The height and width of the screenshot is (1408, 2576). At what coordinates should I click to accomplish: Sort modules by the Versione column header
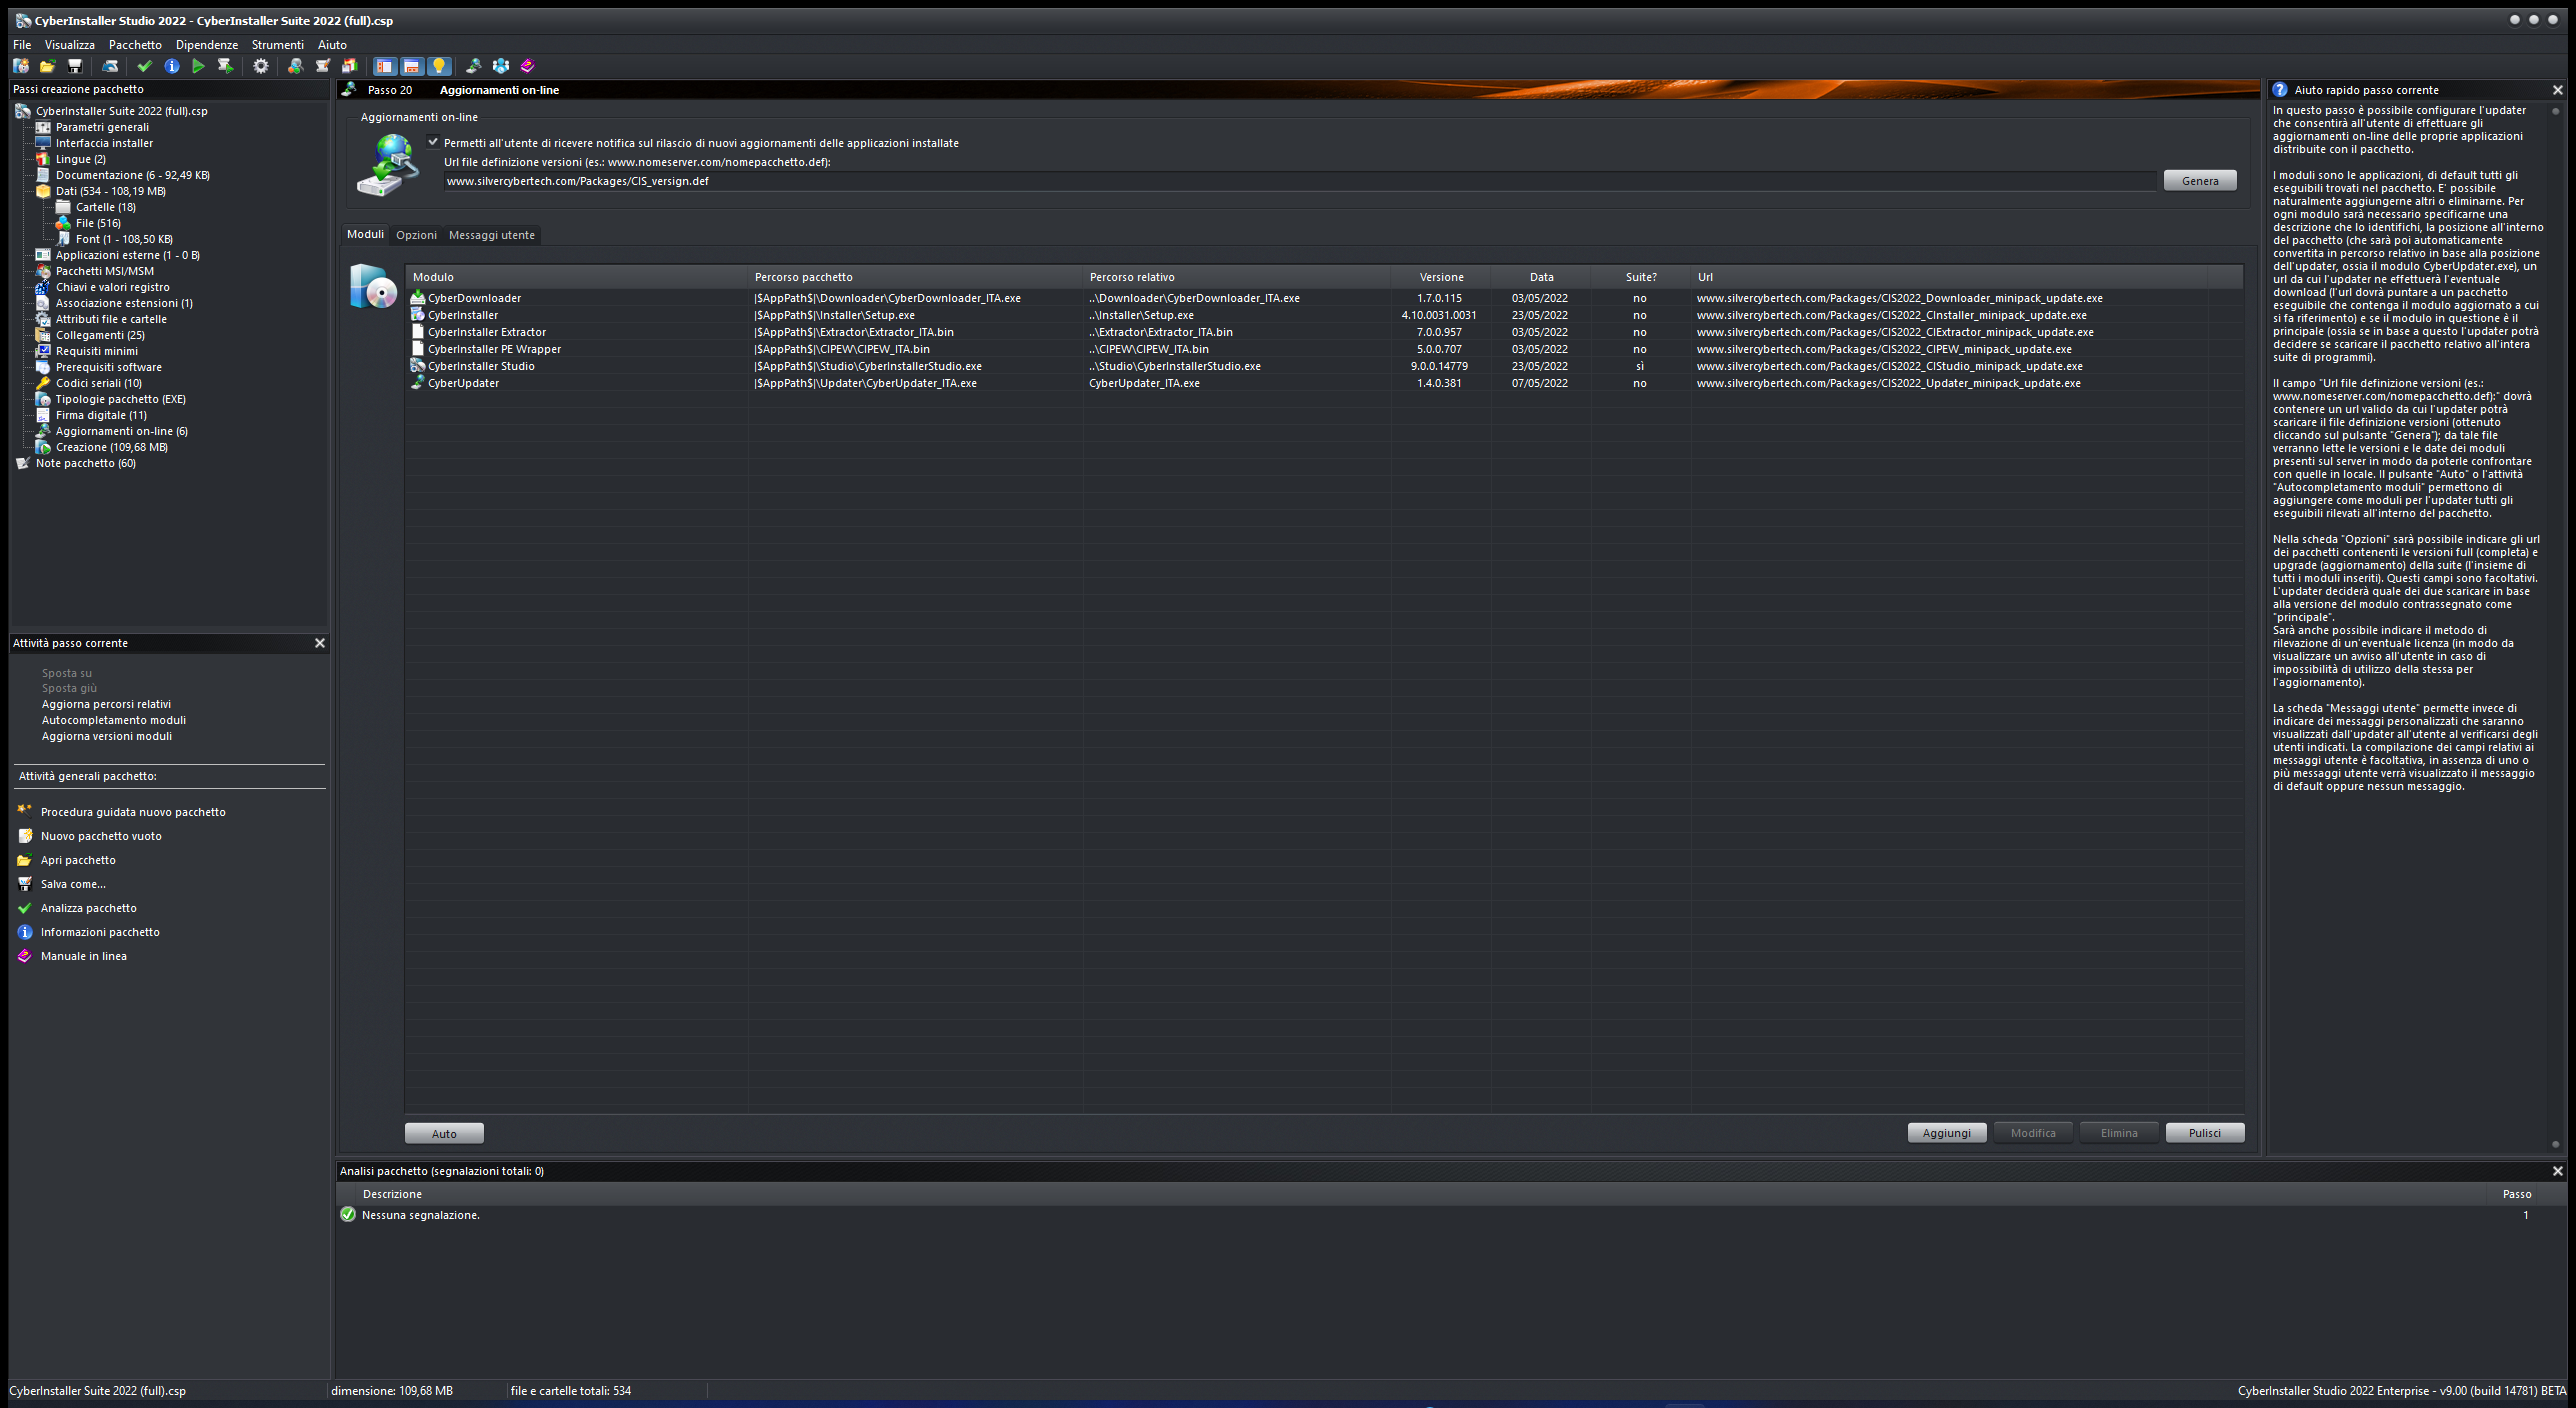[x=1441, y=277]
